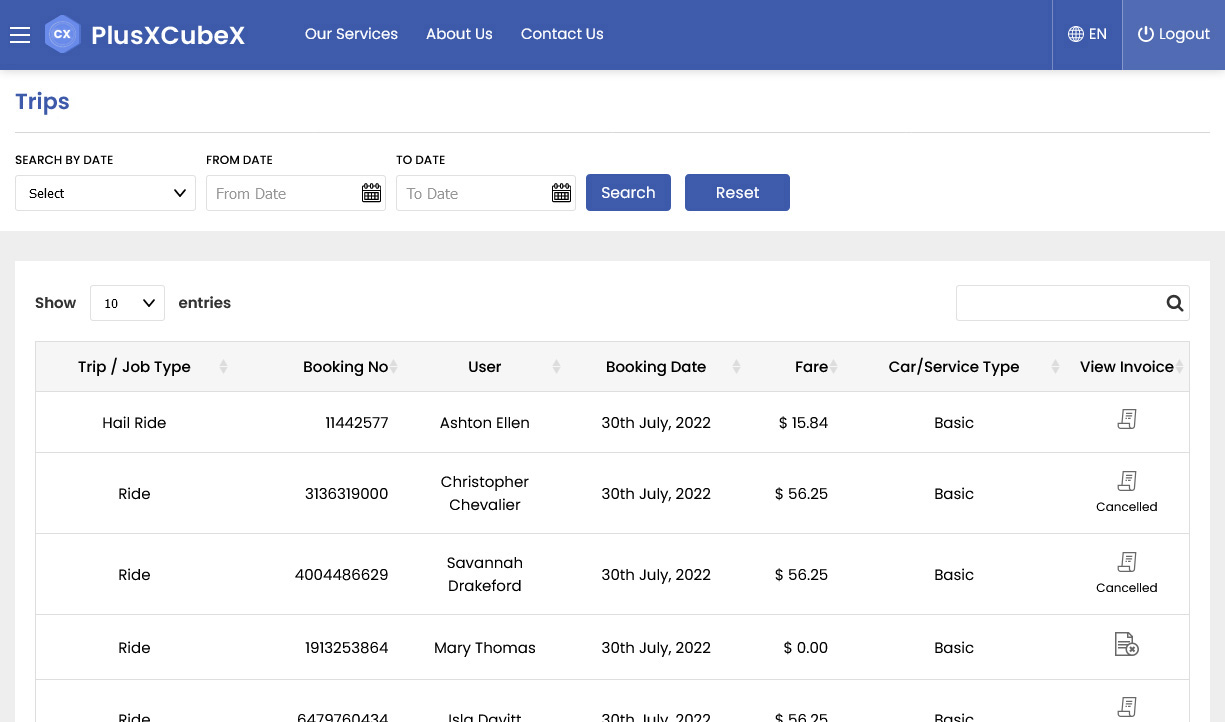Click user name Christopher Chevalier
Screen dimensions: 1225x722
pos(485,493)
